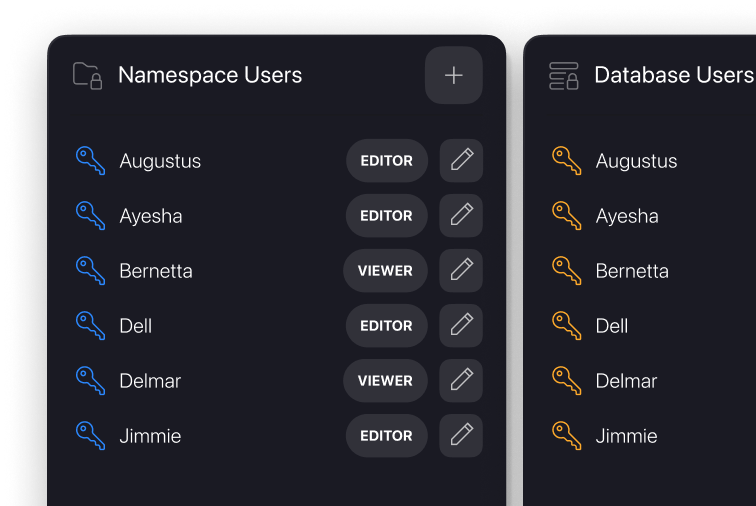Click the add namespace user plus button

coord(454,75)
